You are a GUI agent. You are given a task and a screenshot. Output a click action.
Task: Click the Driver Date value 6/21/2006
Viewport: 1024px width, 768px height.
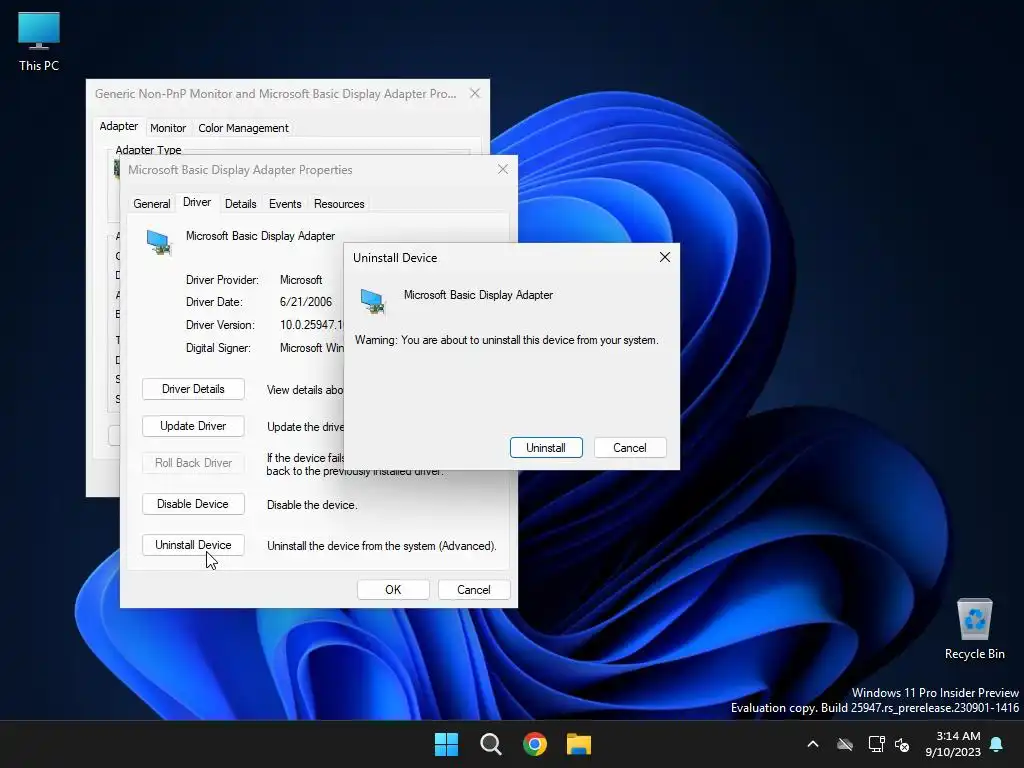306,302
